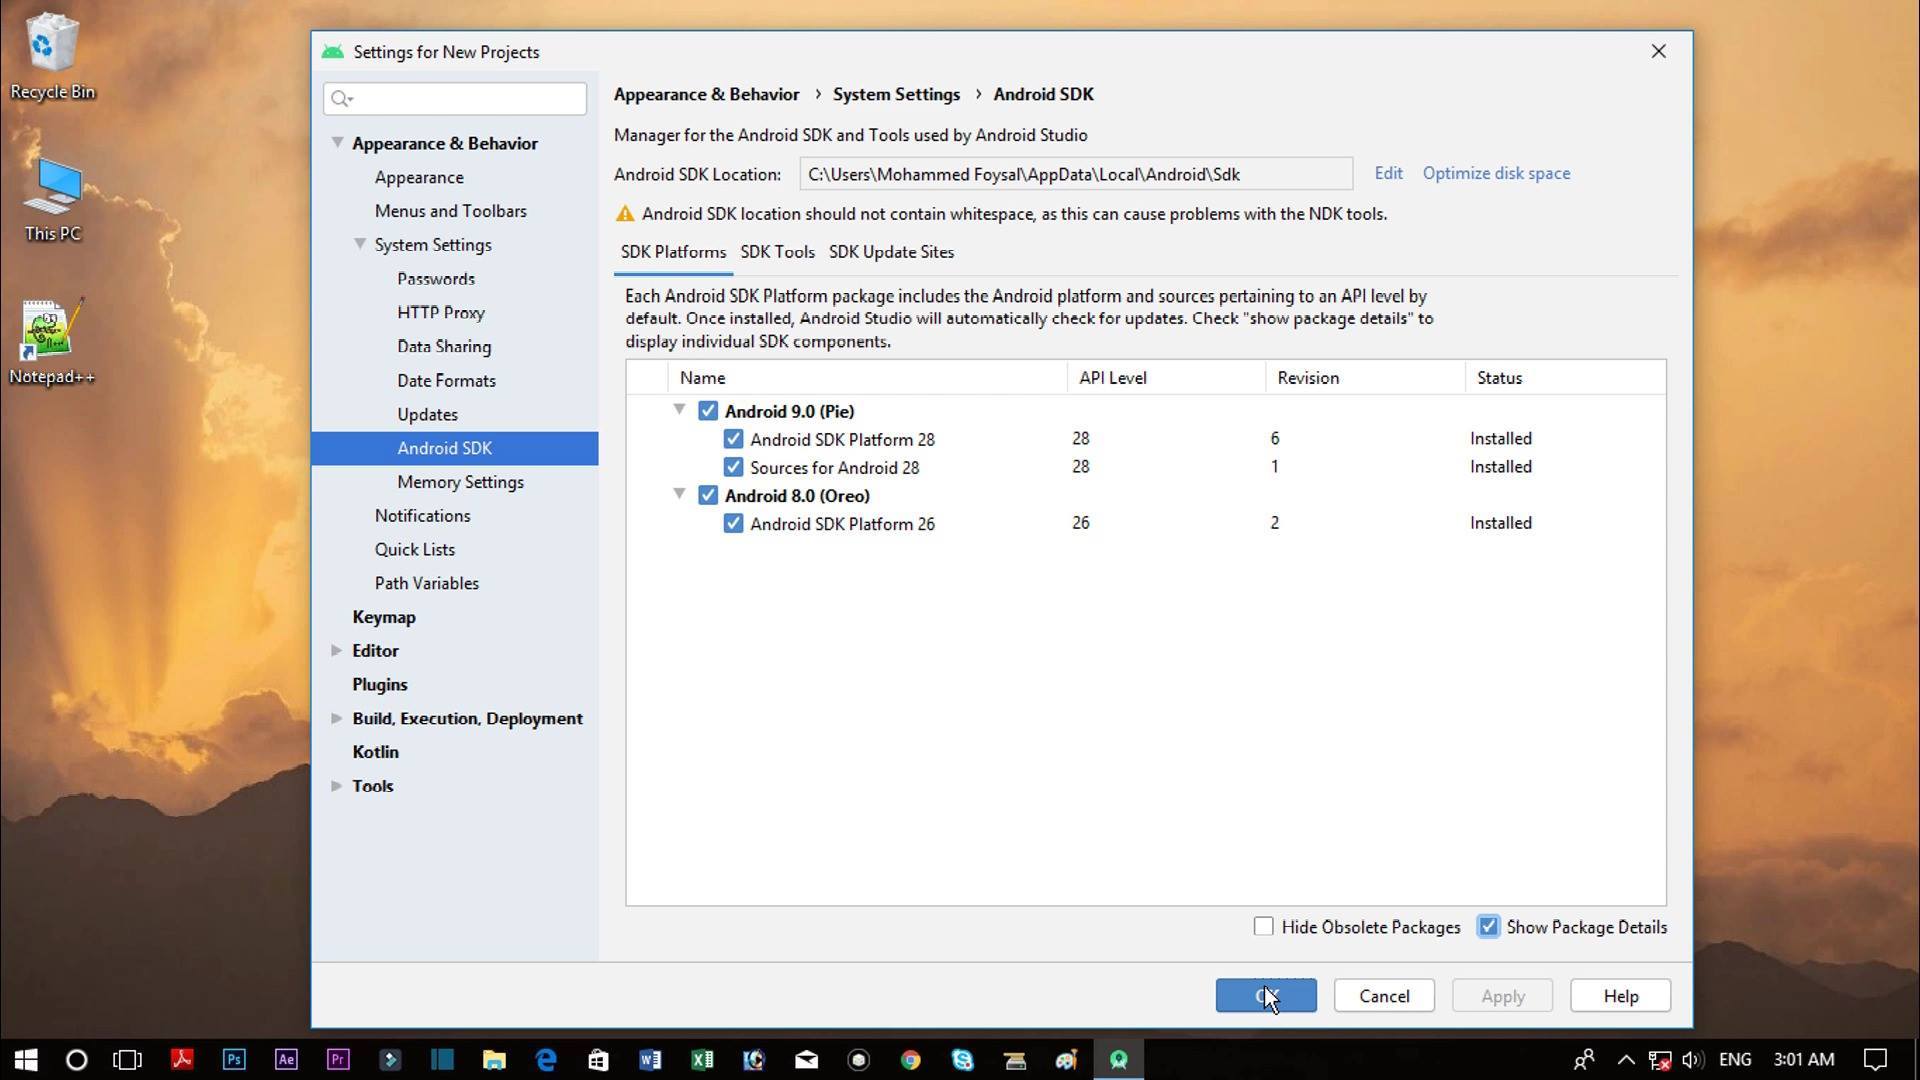Uncheck Sources for Android 28 checkbox
The image size is (1920, 1080).
[733, 467]
